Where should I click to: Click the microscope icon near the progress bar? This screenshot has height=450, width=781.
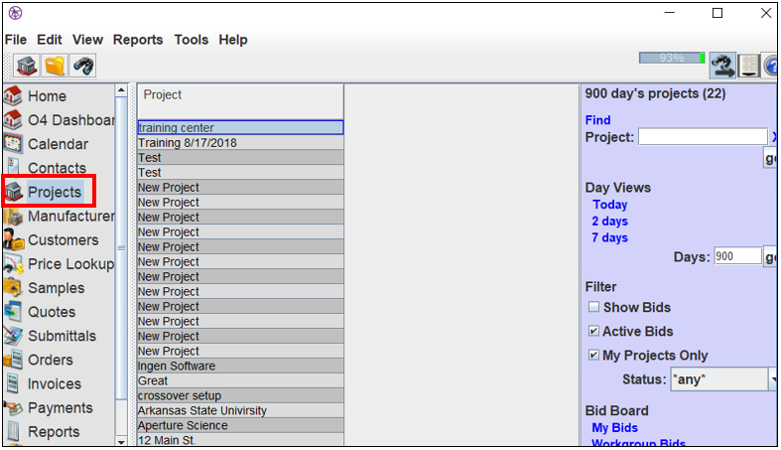point(722,65)
